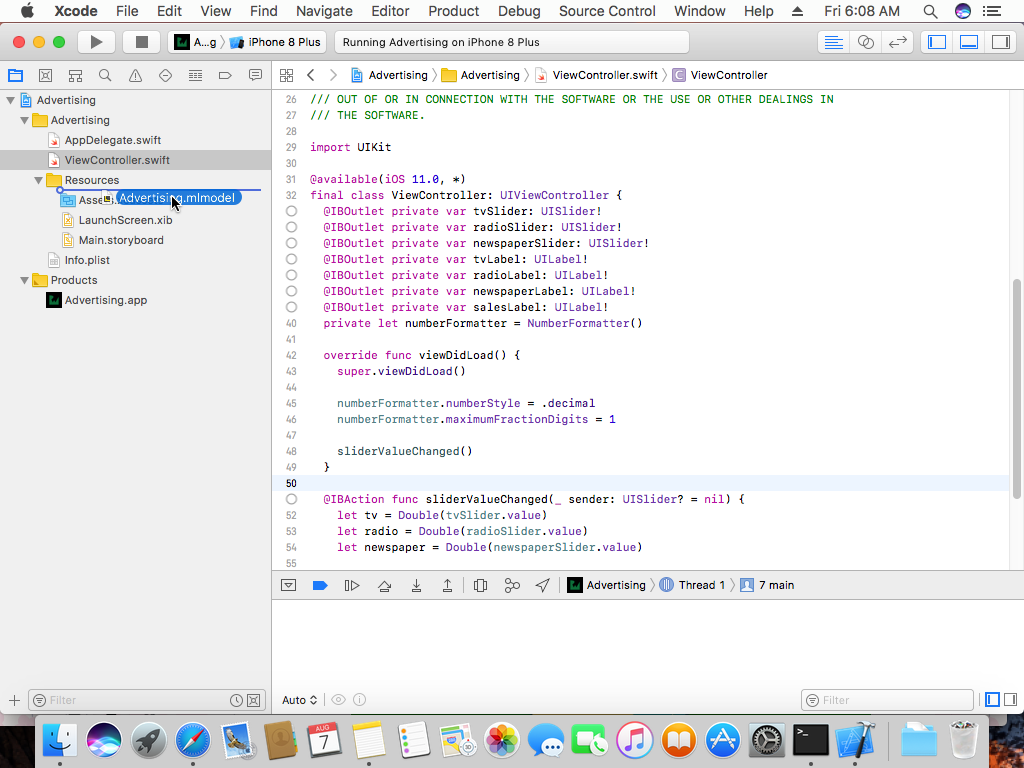1024x768 pixels.
Task: Open the Source Control menu
Action: pyautogui.click(x=607, y=11)
